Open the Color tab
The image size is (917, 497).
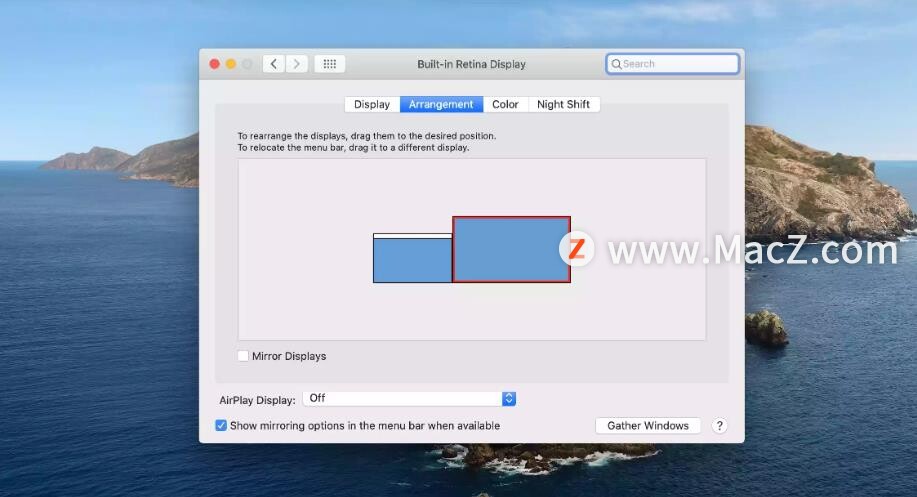click(505, 104)
